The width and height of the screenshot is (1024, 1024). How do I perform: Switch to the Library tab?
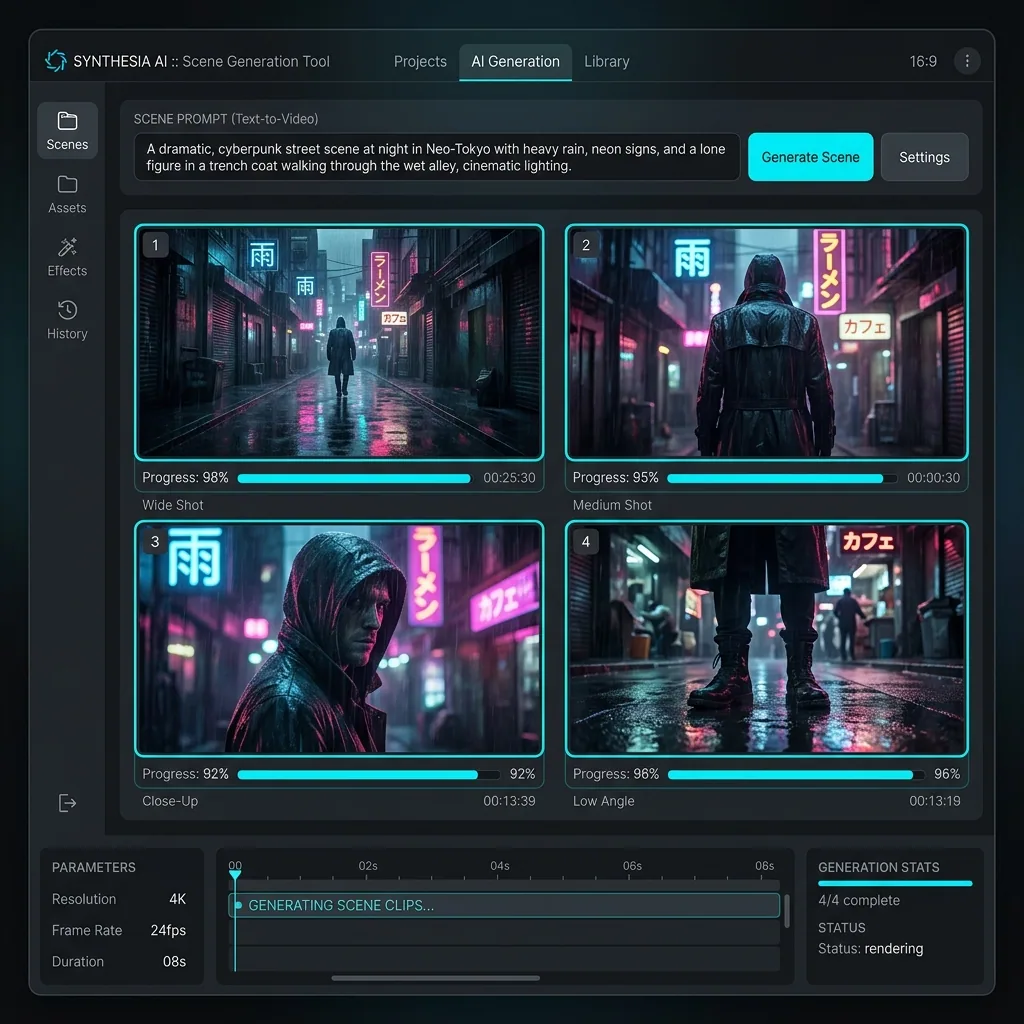pyautogui.click(x=606, y=61)
